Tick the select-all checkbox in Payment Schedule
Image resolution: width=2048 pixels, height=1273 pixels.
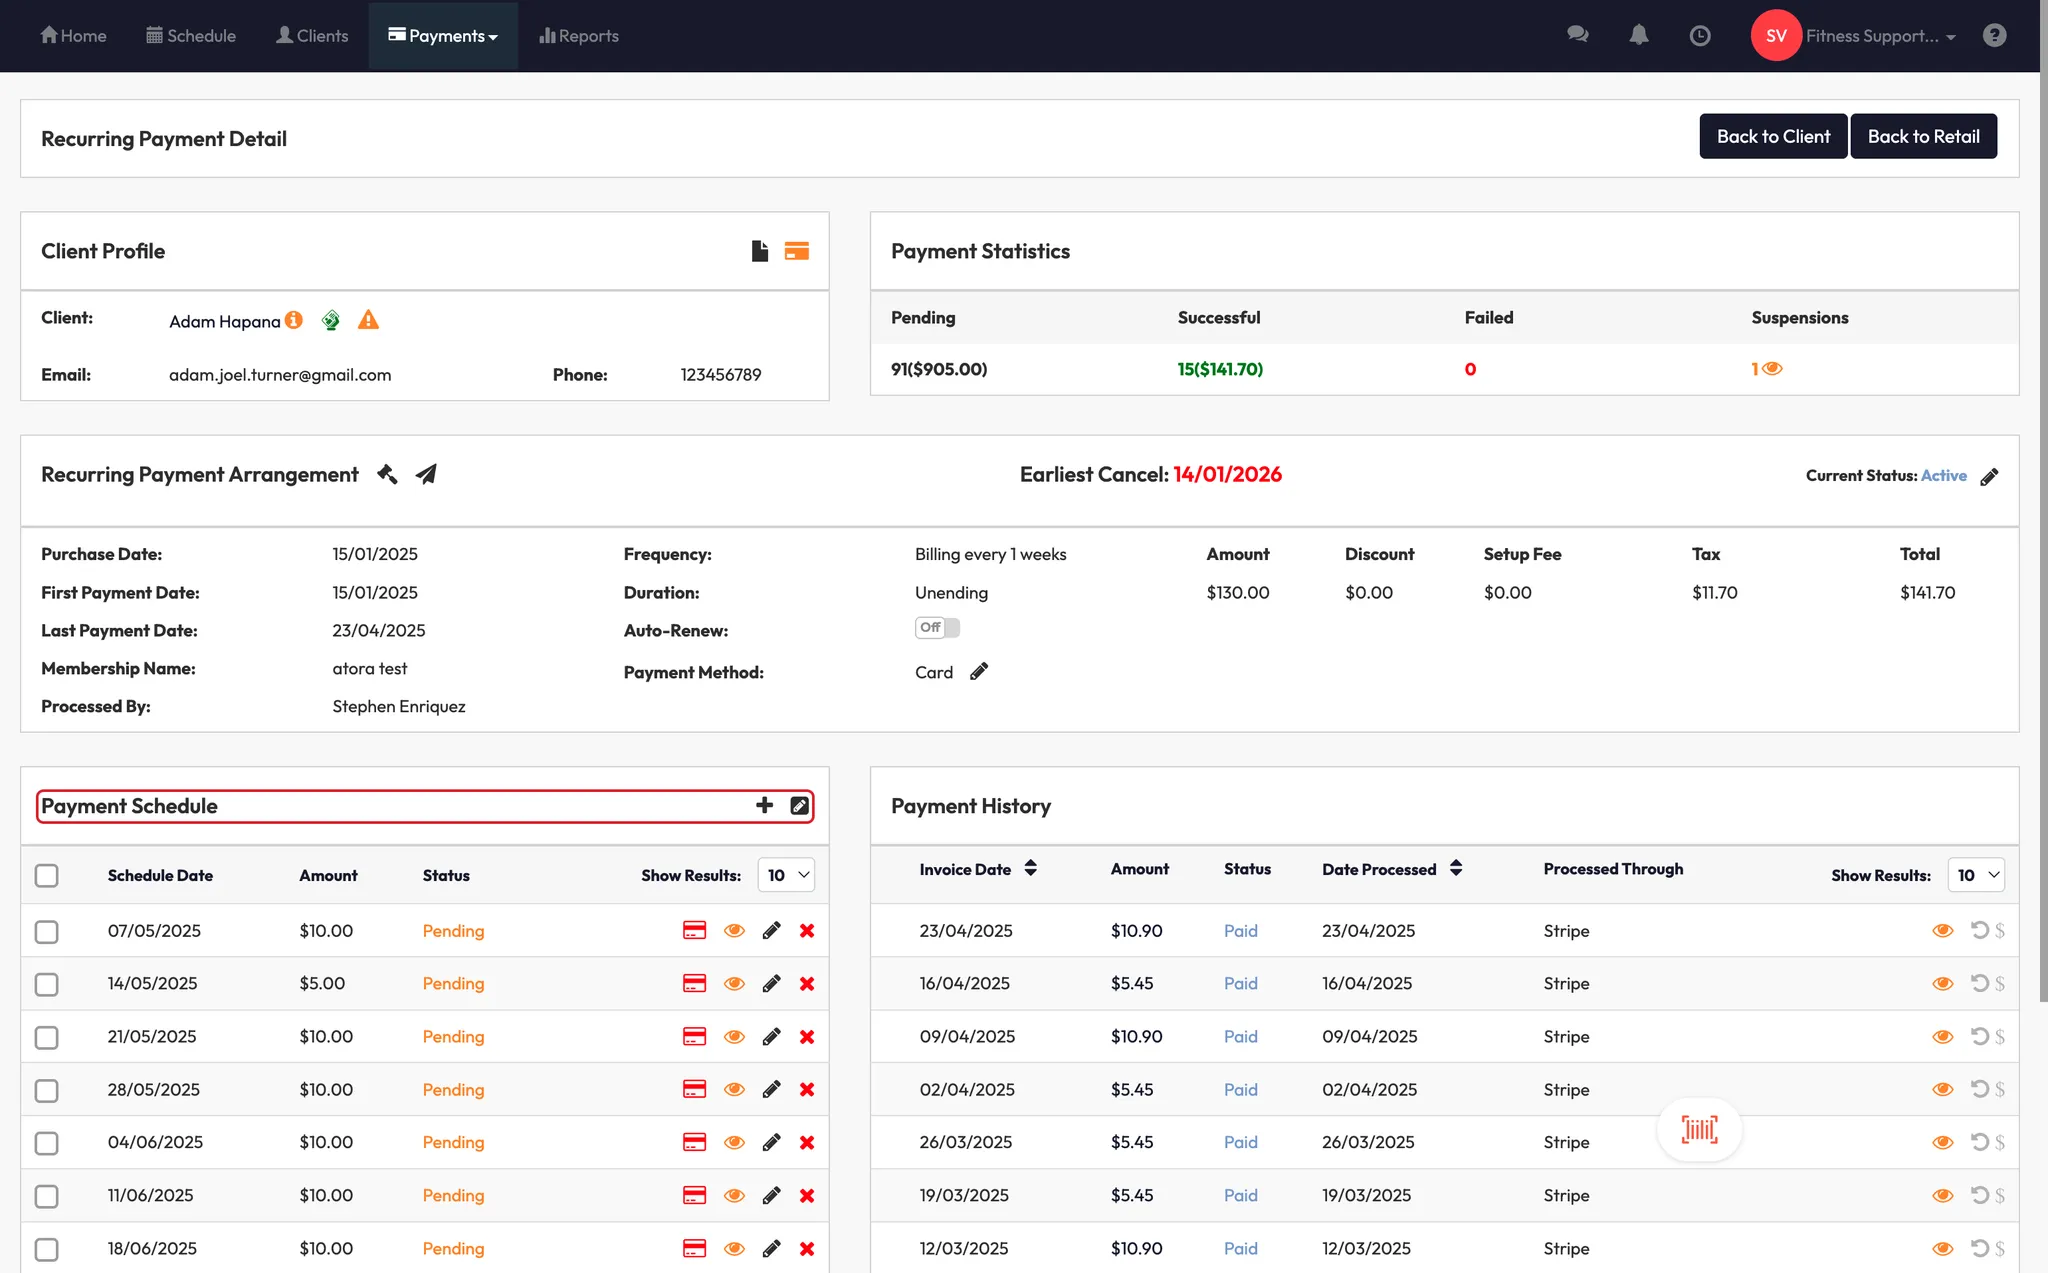pyautogui.click(x=46, y=876)
